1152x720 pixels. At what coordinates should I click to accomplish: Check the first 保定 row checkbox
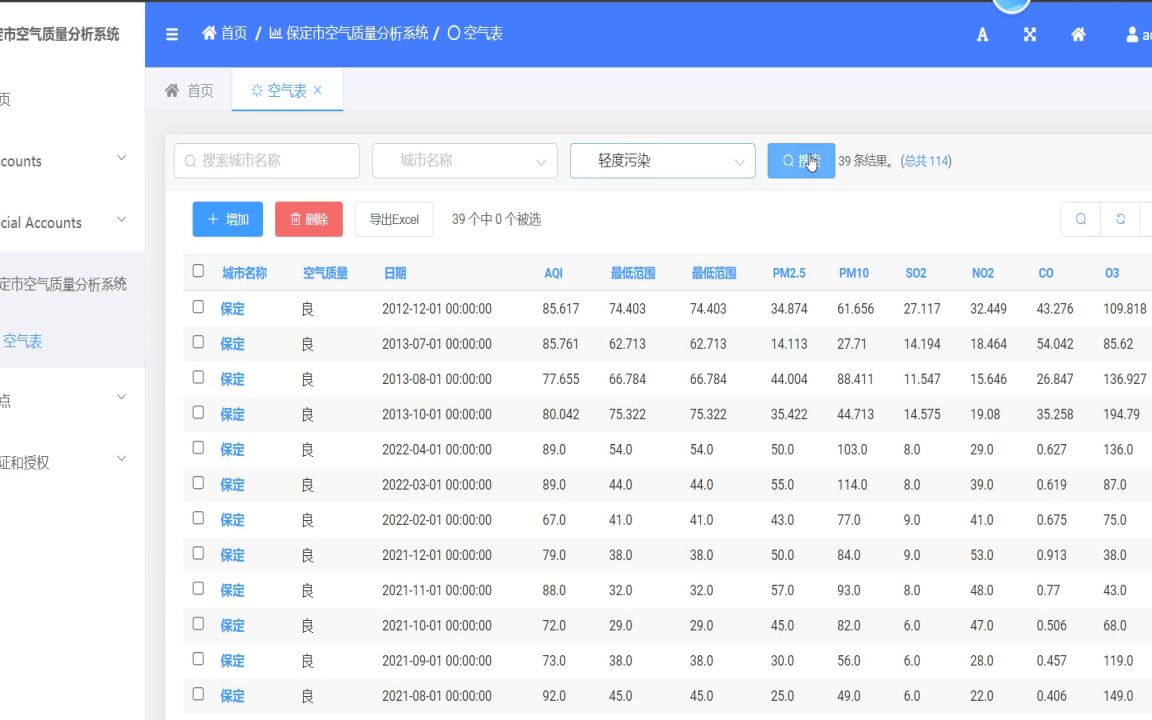point(197,308)
